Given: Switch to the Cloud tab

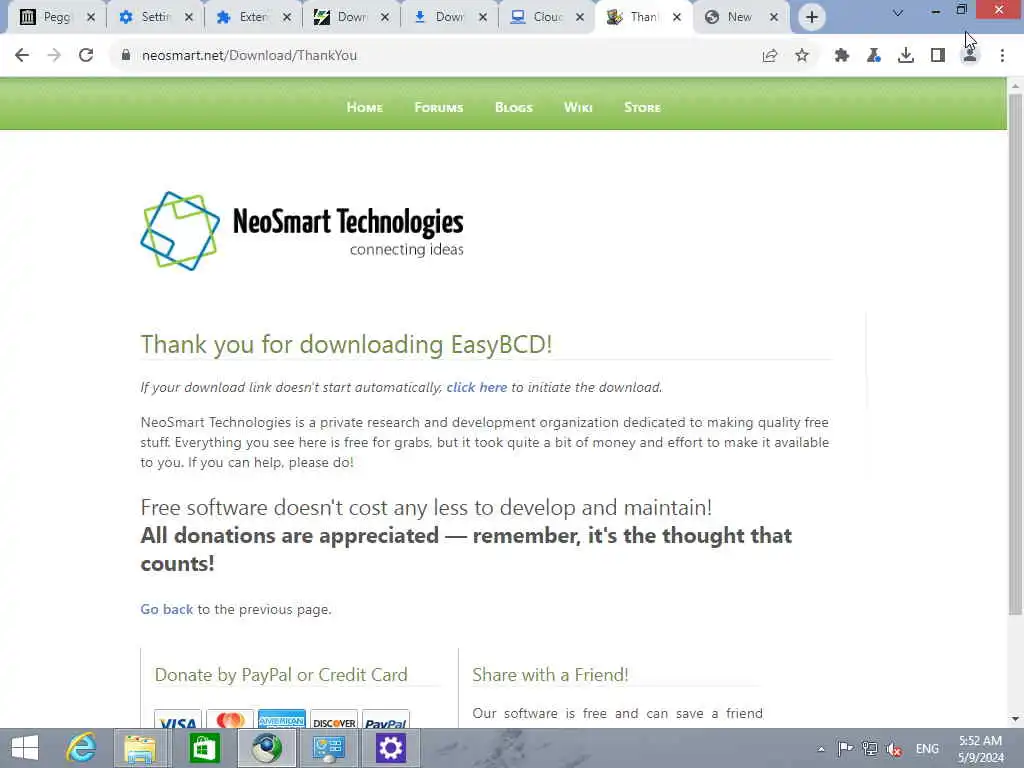Looking at the screenshot, I should (x=546, y=18).
